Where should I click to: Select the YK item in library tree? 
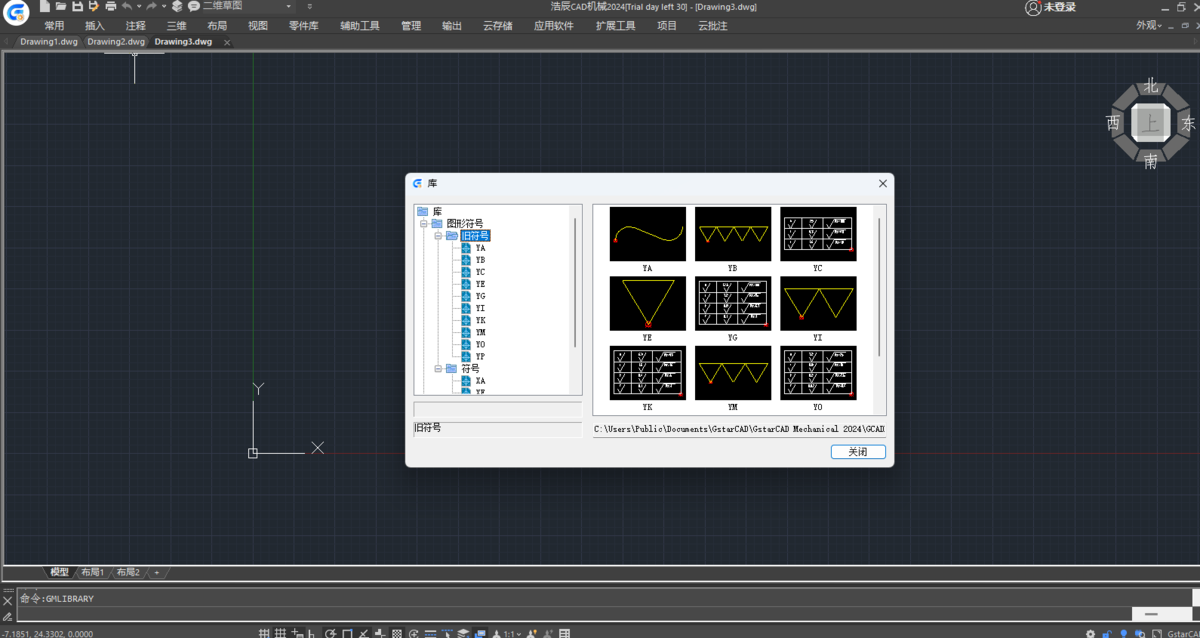[473, 320]
